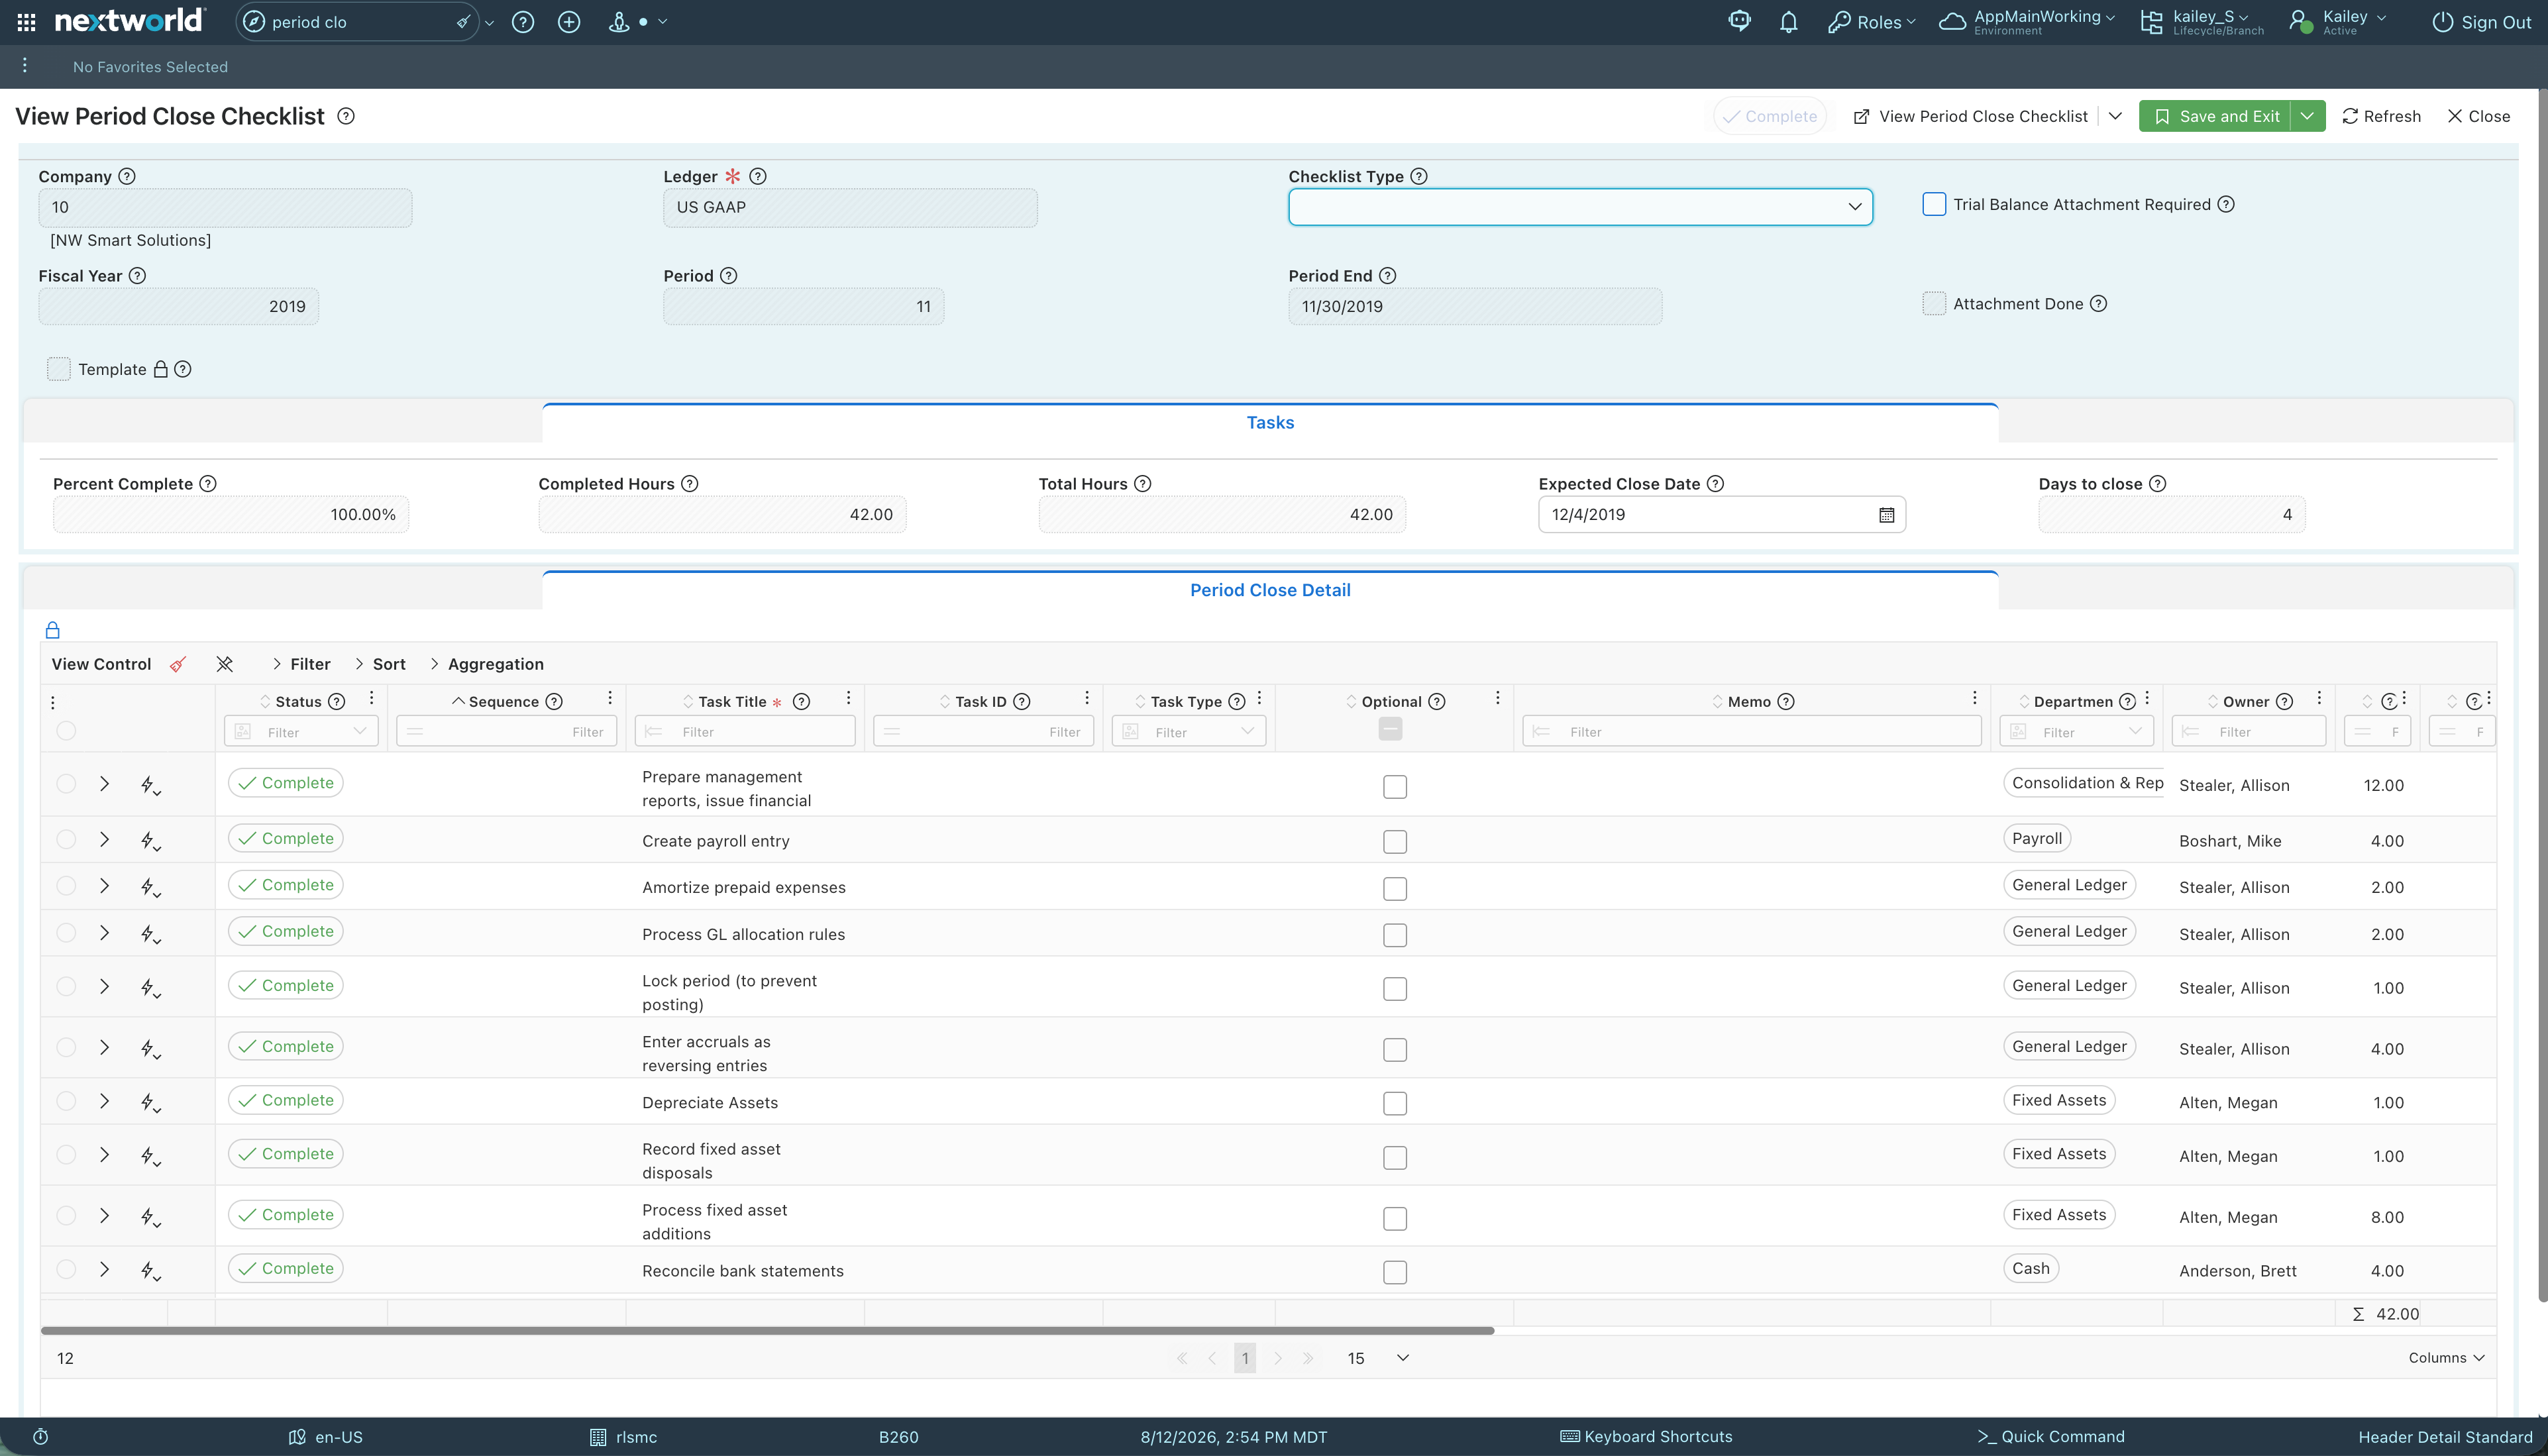Open row actions for Create payroll entry
Screen dimensions: 2548x1456
150,841
